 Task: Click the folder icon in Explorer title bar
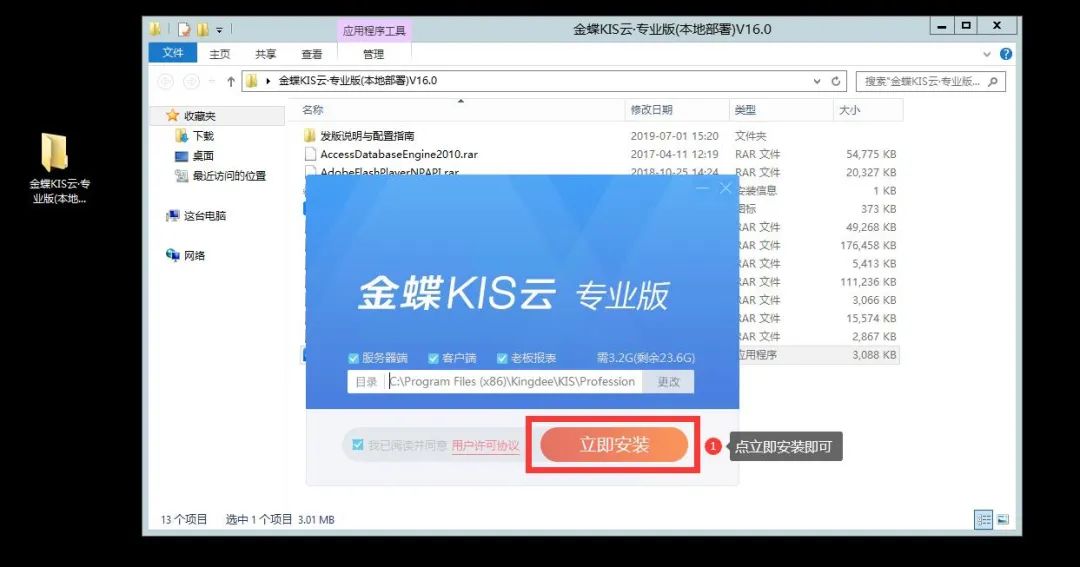pyautogui.click(x=156, y=29)
